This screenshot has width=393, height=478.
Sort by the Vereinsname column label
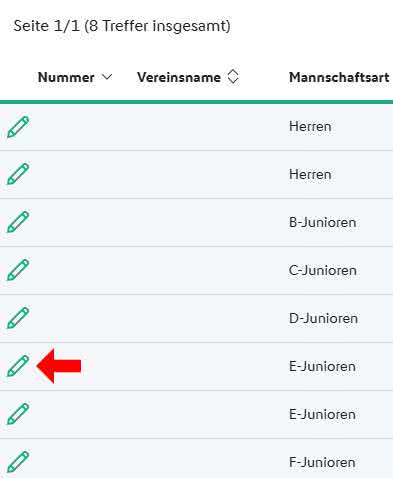pos(179,77)
